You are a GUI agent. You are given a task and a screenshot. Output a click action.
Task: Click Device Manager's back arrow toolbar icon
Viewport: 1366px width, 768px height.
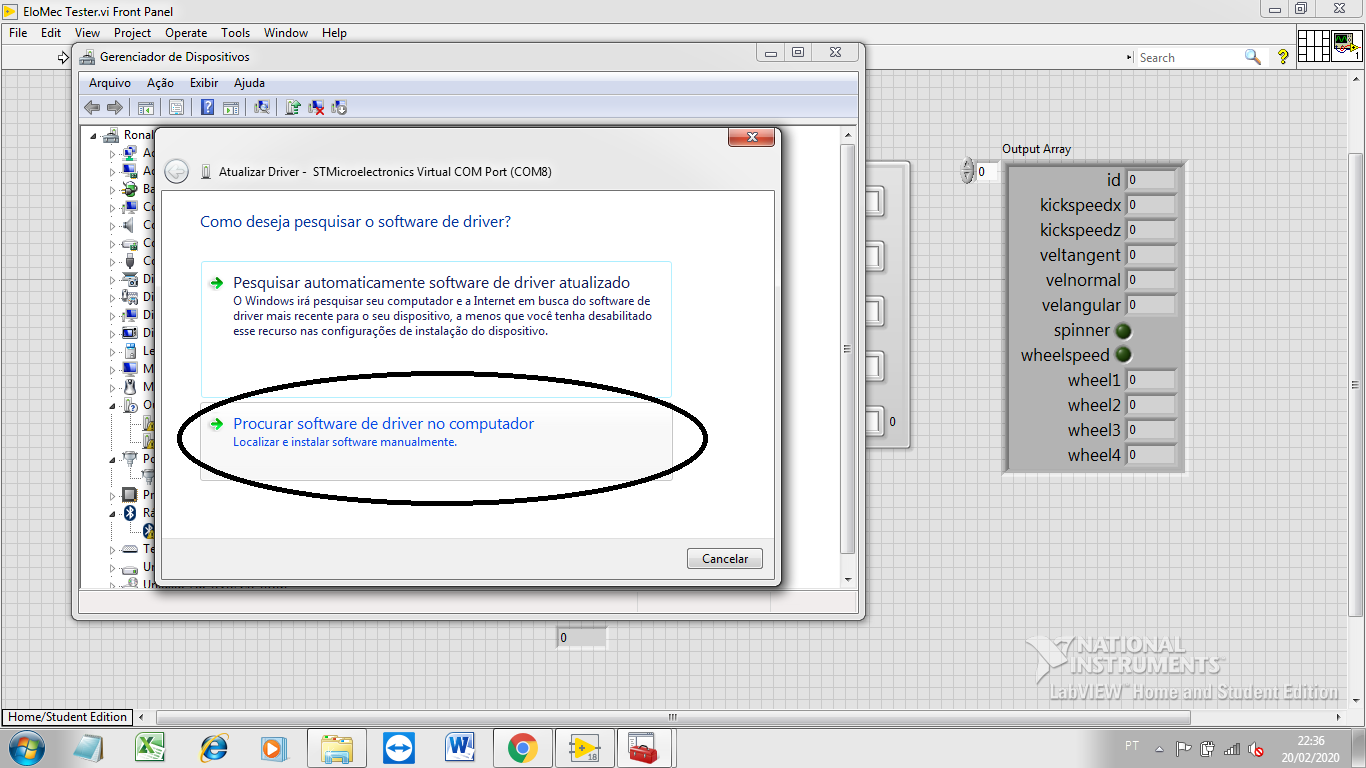pos(92,107)
